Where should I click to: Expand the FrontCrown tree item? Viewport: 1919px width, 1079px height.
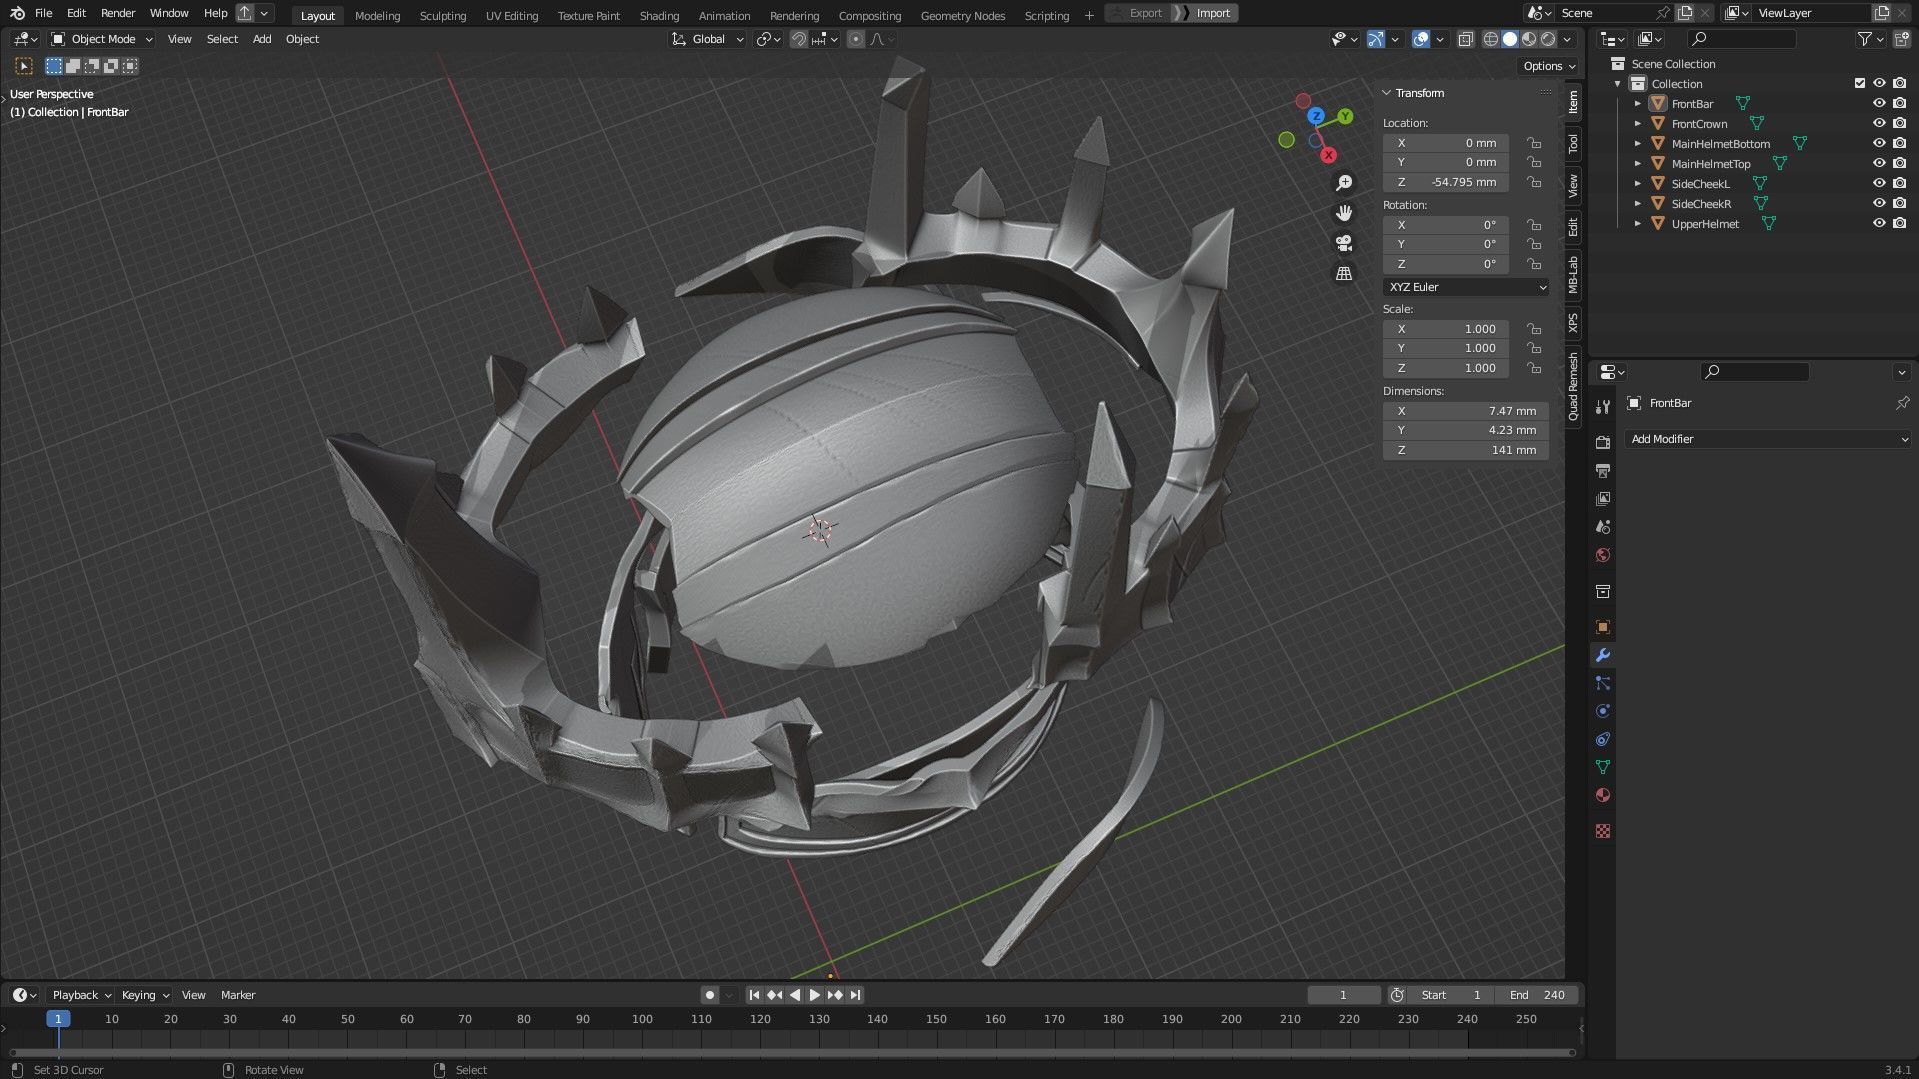coord(1638,124)
